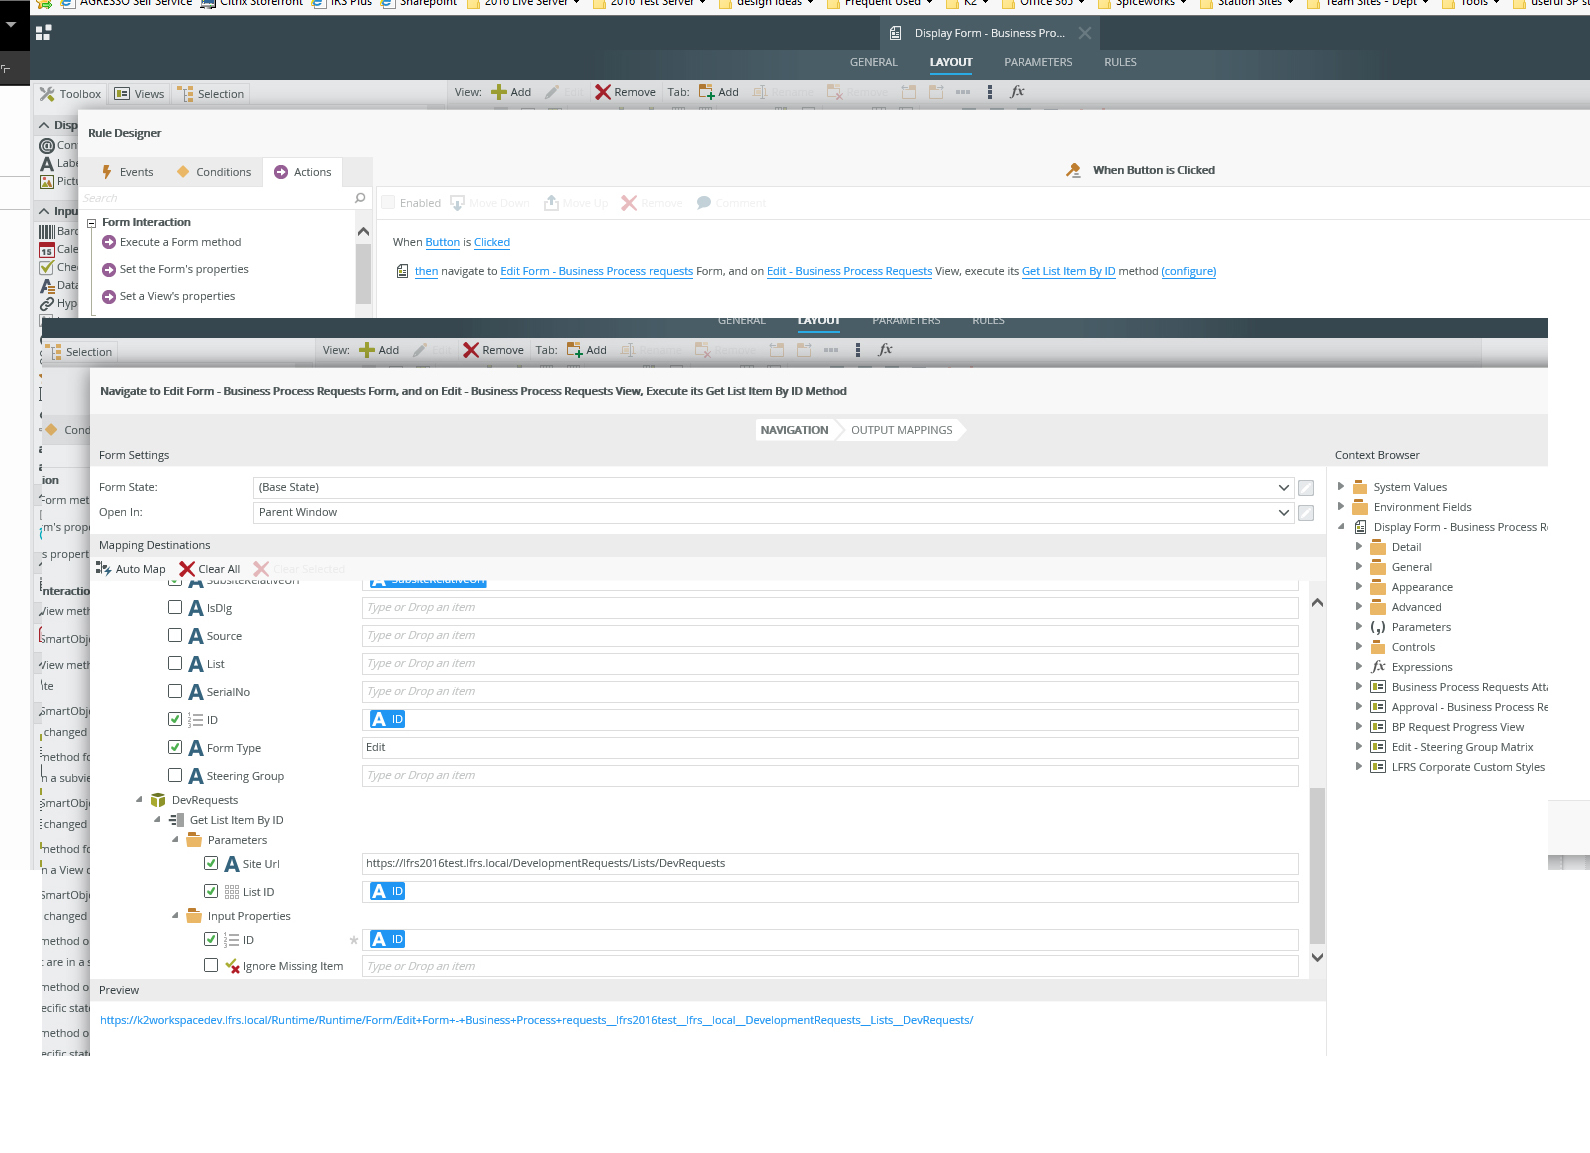Open the Selection tab in top toolbar
This screenshot has height=1153, width=1590.
click(211, 94)
